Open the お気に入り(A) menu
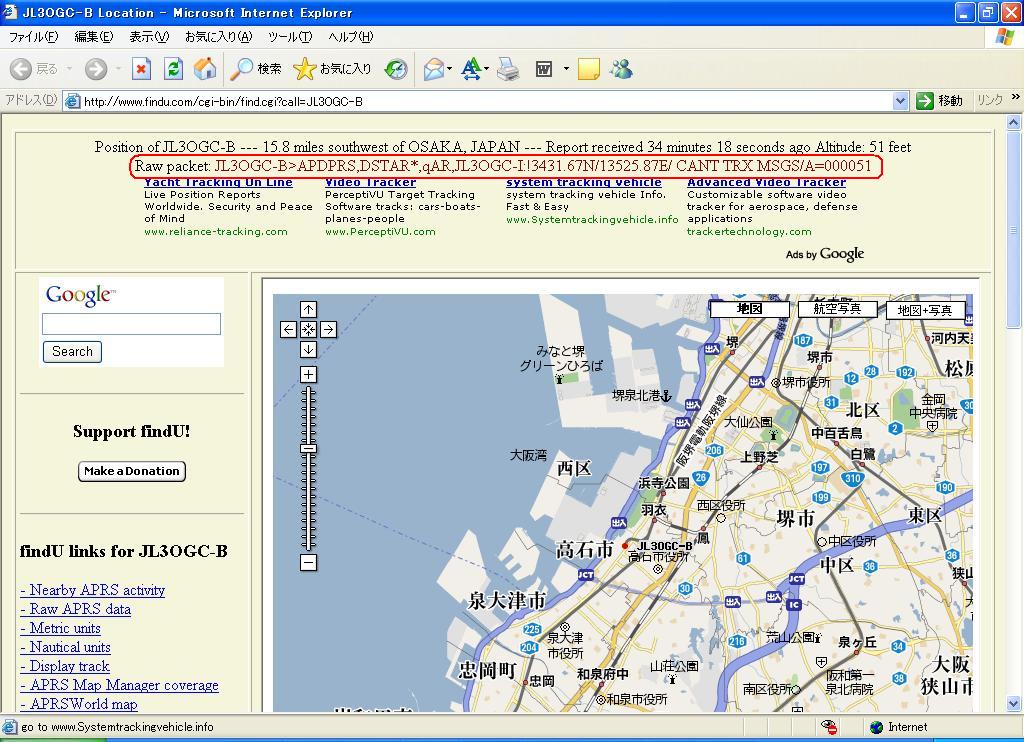1024x742 pixels. tap(218, 37)
